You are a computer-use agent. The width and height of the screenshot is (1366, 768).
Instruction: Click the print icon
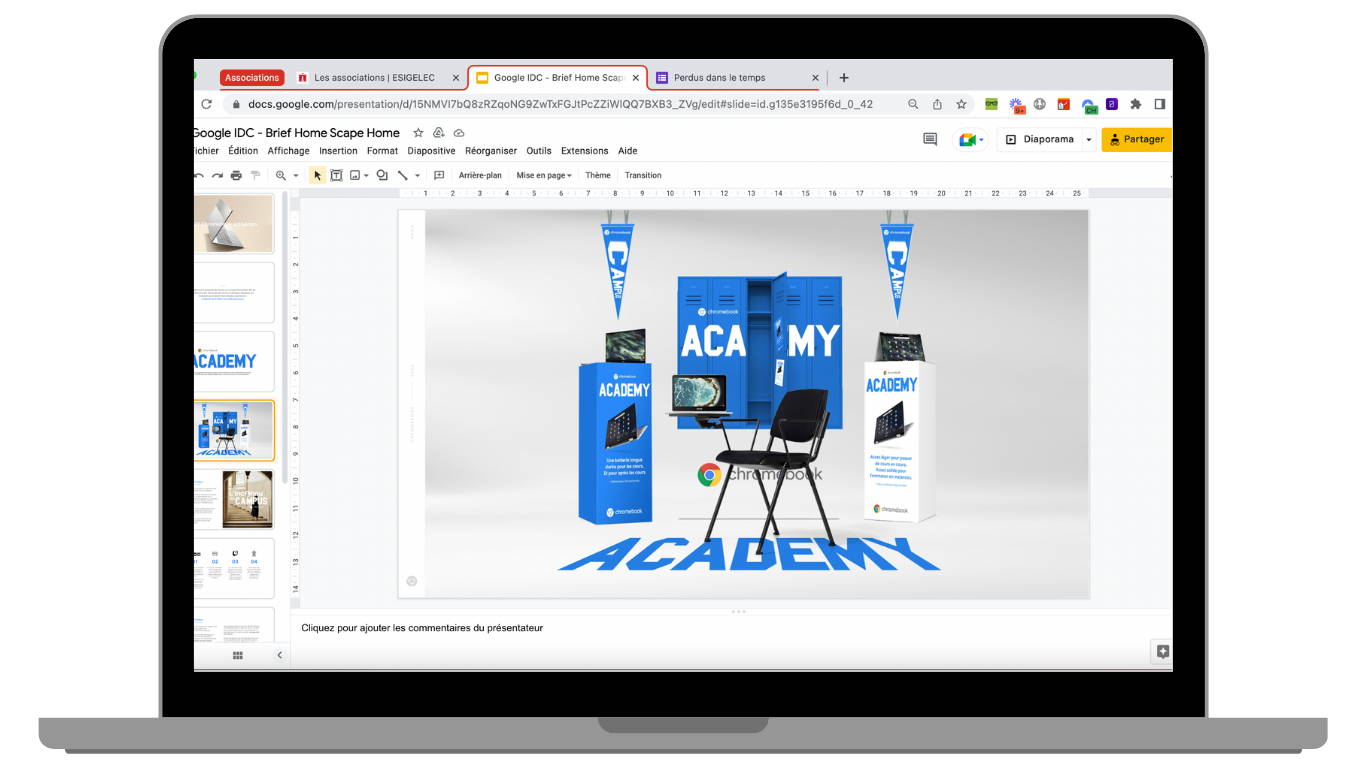tap(236, 175)
